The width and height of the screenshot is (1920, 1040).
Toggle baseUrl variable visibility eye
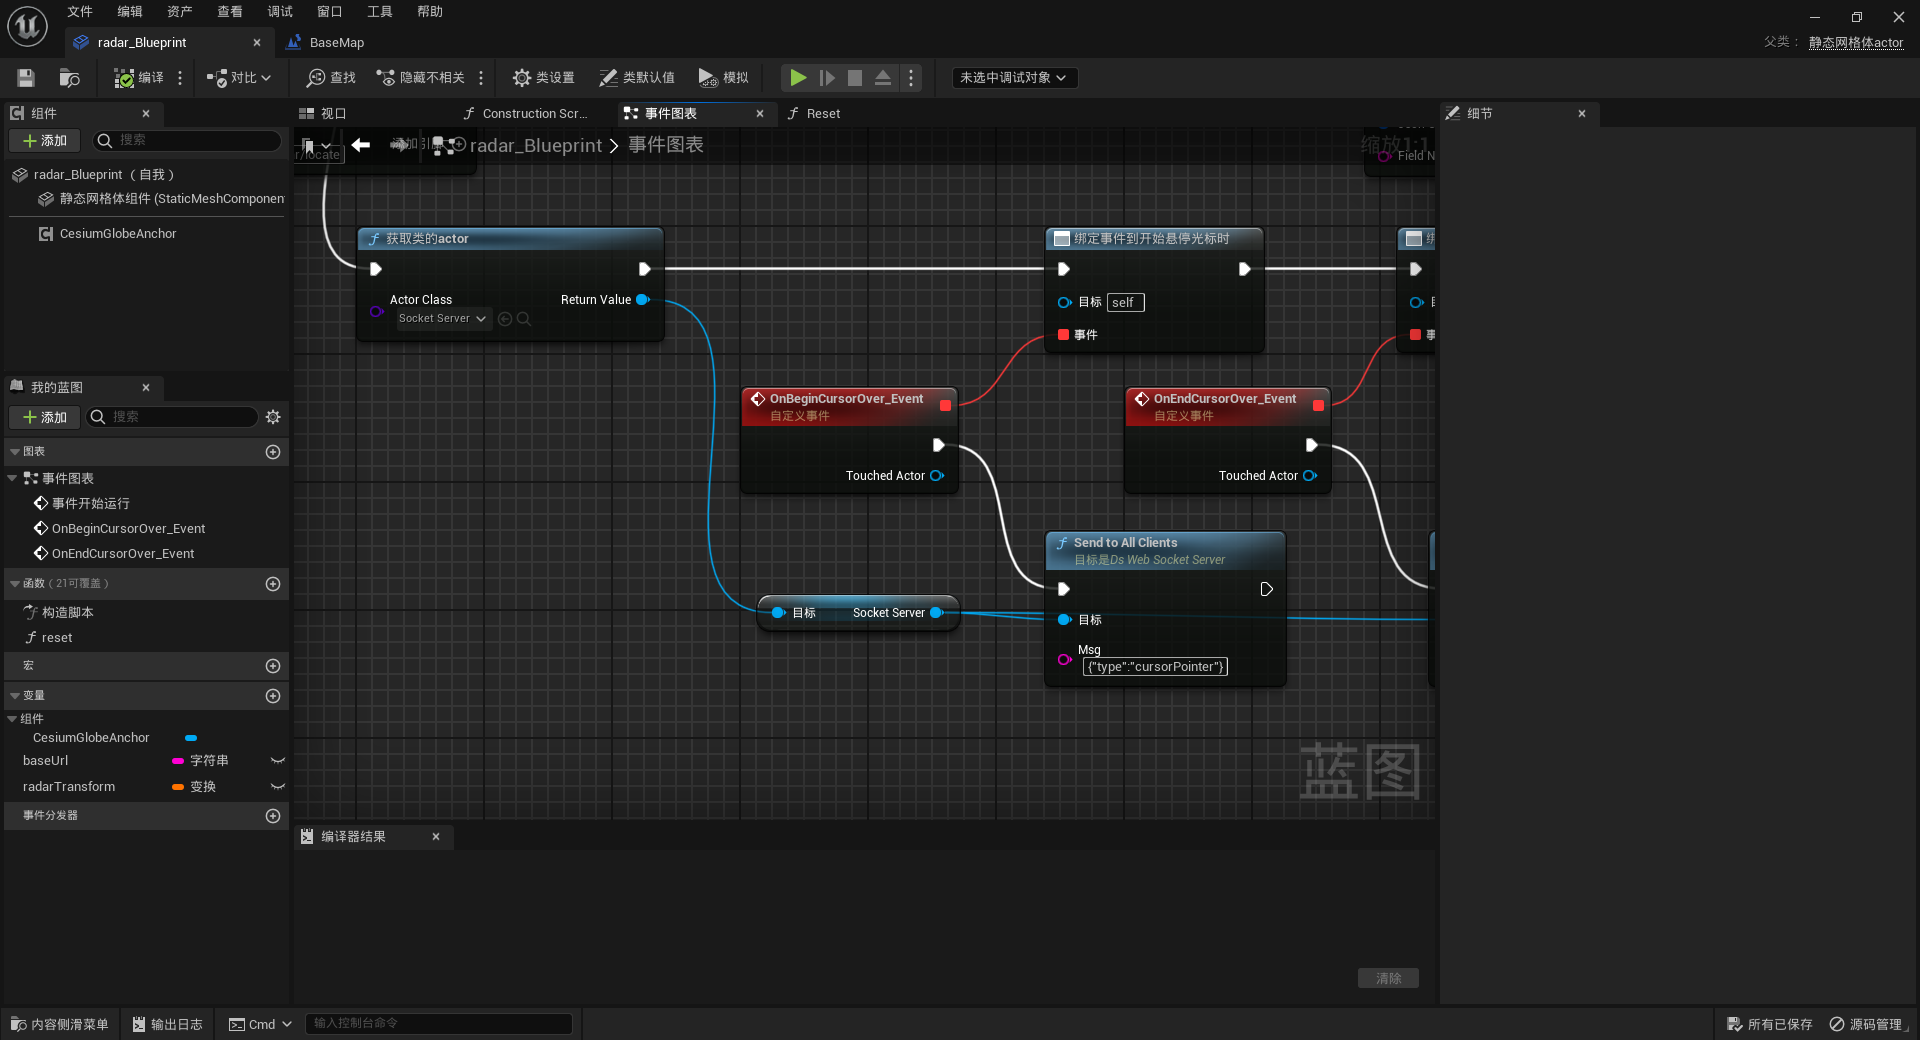point(278,761)
